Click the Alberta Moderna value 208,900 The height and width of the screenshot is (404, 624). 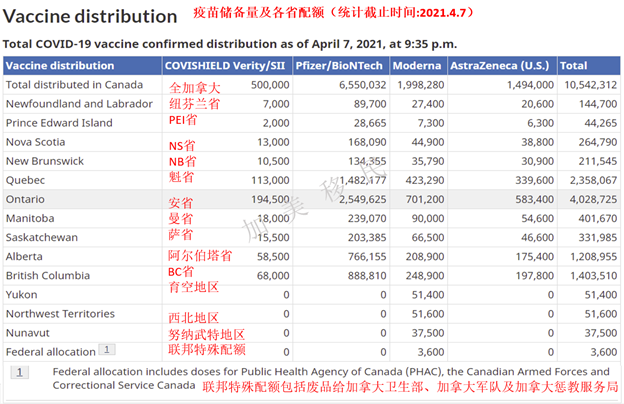[425, 256]
